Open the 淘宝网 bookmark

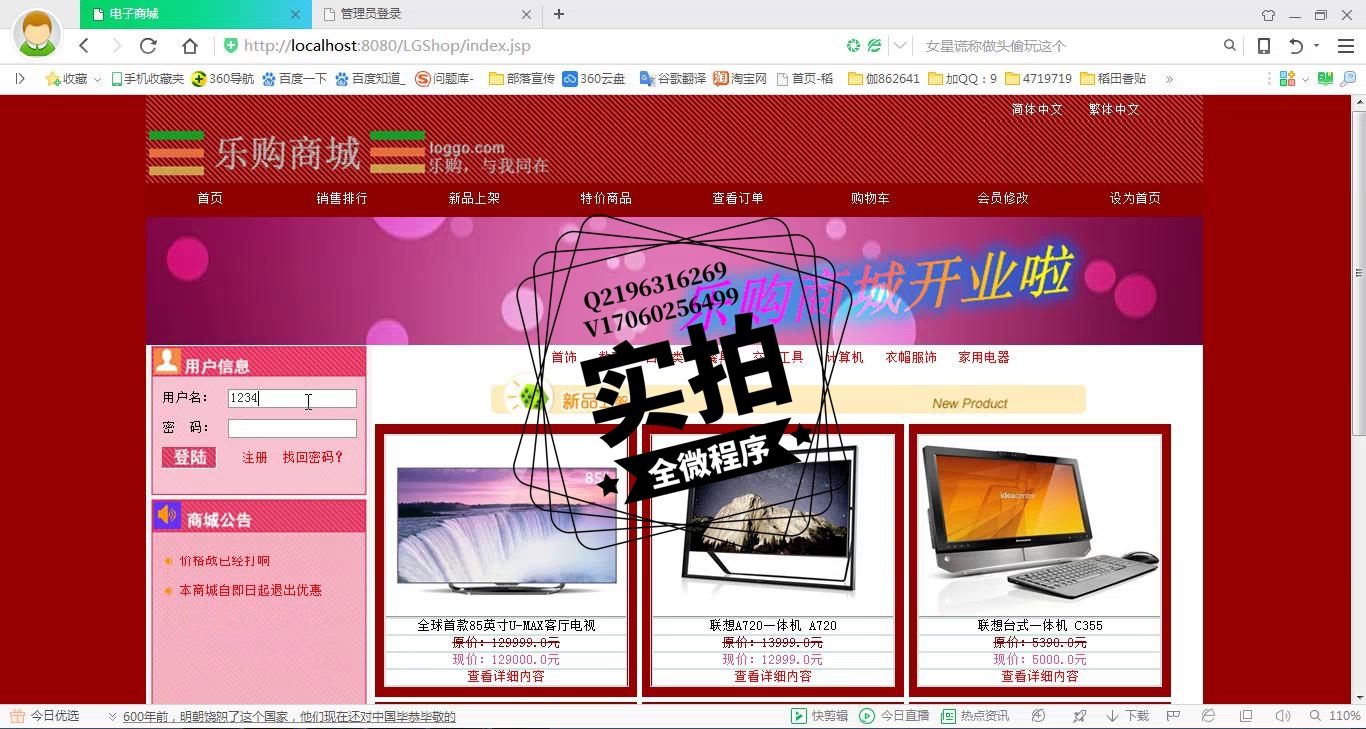click(740, 78)
